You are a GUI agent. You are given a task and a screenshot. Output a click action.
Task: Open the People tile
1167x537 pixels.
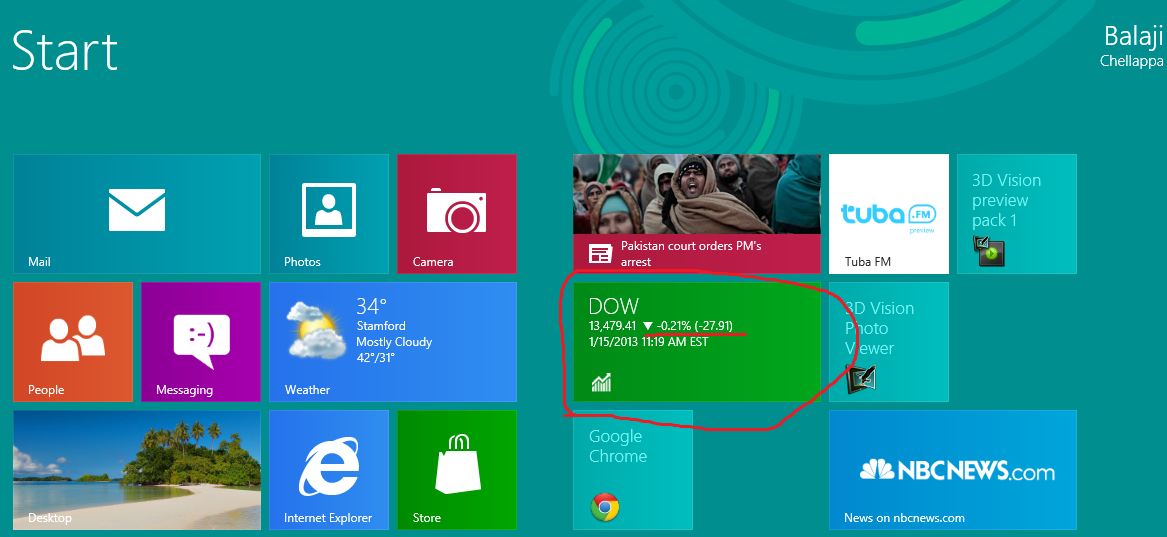click(73, 341)
